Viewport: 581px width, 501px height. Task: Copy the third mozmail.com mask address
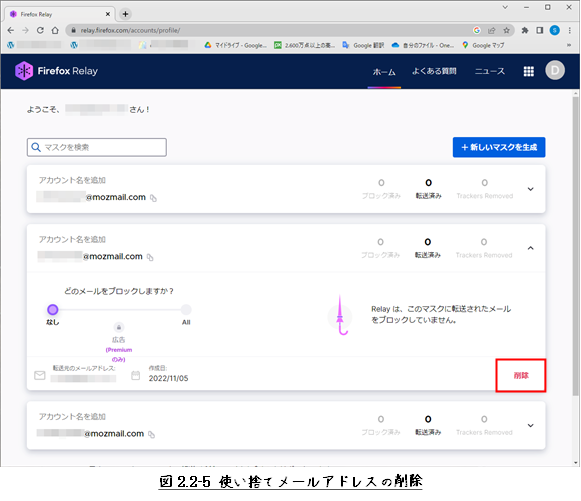[151, 434]
